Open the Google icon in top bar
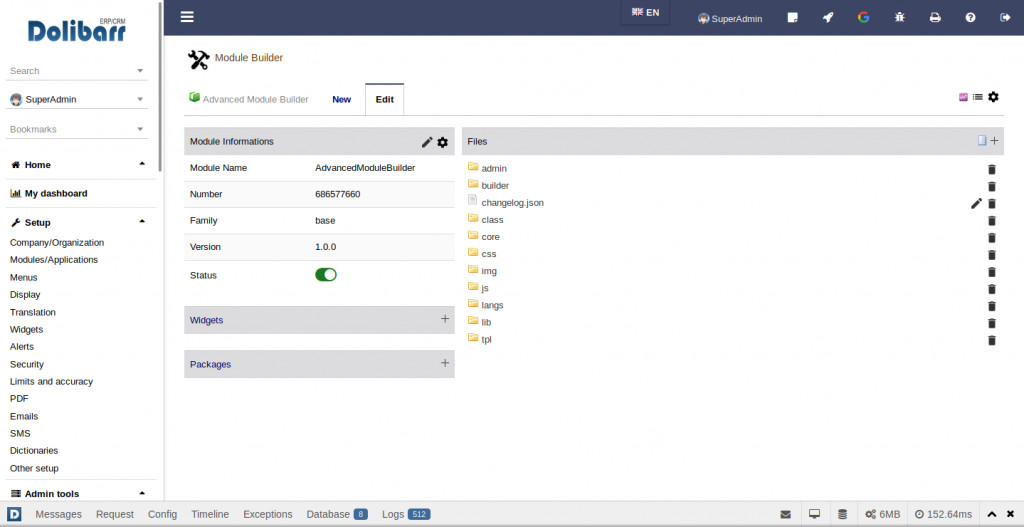This screenshot has height=527, width=1024. point(863,18)
